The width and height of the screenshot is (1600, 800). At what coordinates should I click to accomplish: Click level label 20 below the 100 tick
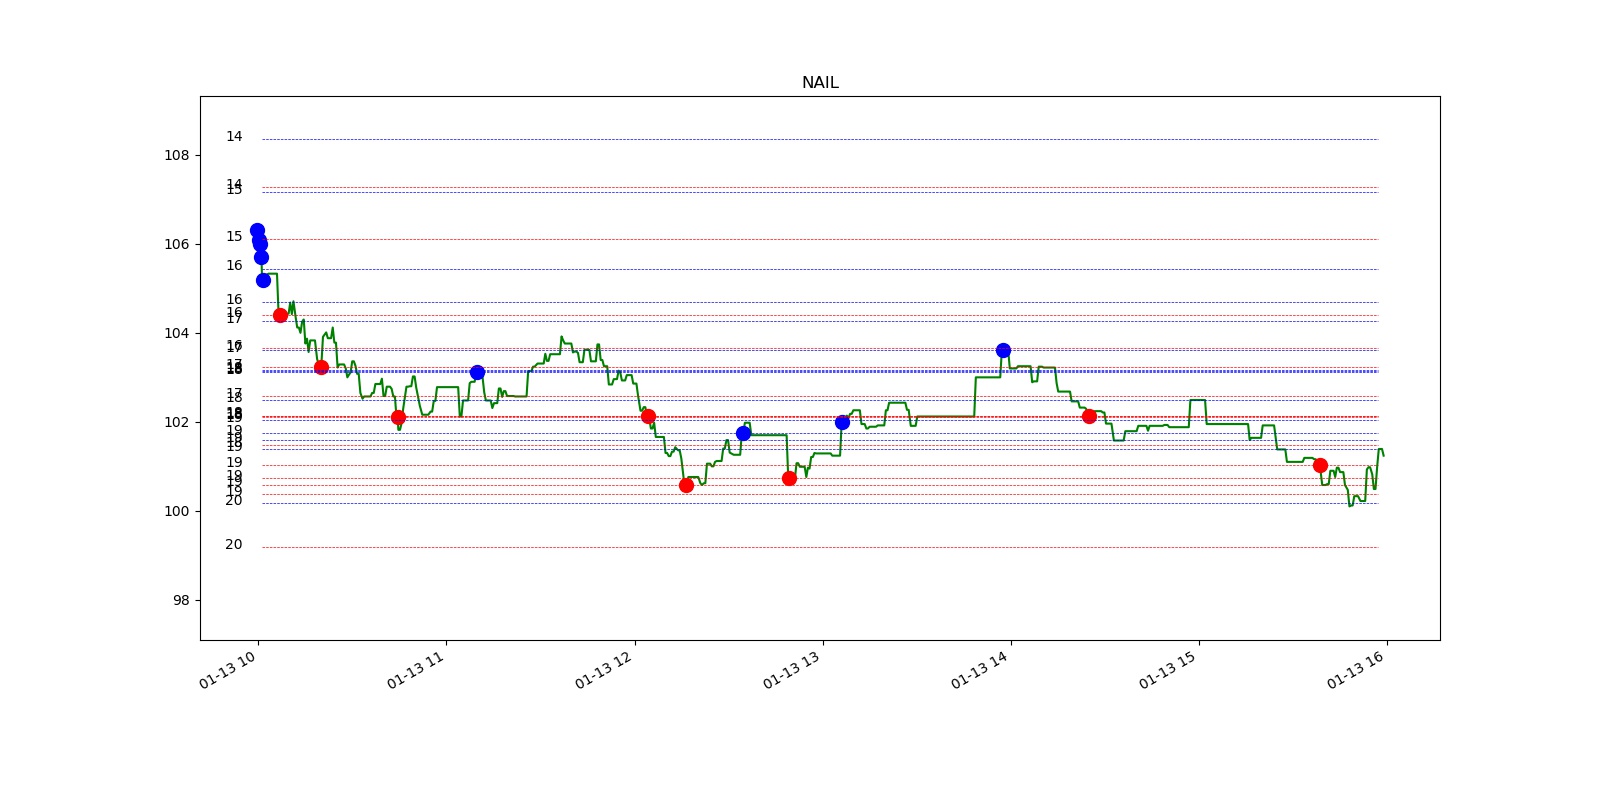coord(234,544)
